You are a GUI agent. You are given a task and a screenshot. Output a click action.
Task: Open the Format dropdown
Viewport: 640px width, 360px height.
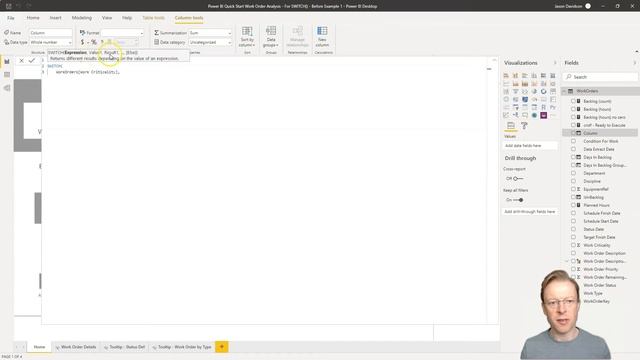[122, 33]
